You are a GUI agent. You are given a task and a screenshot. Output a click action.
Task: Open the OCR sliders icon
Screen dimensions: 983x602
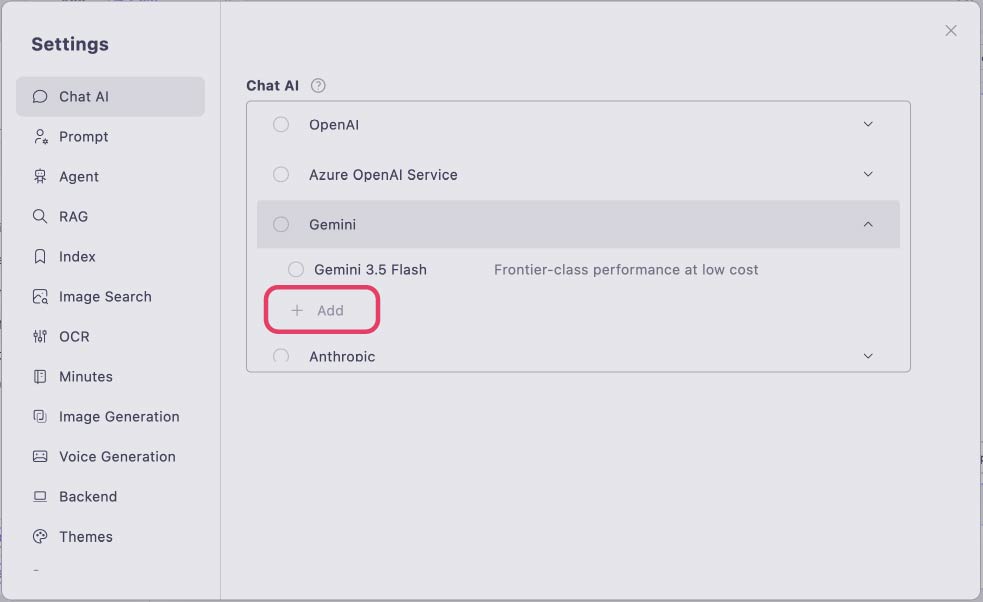[40, 337]
